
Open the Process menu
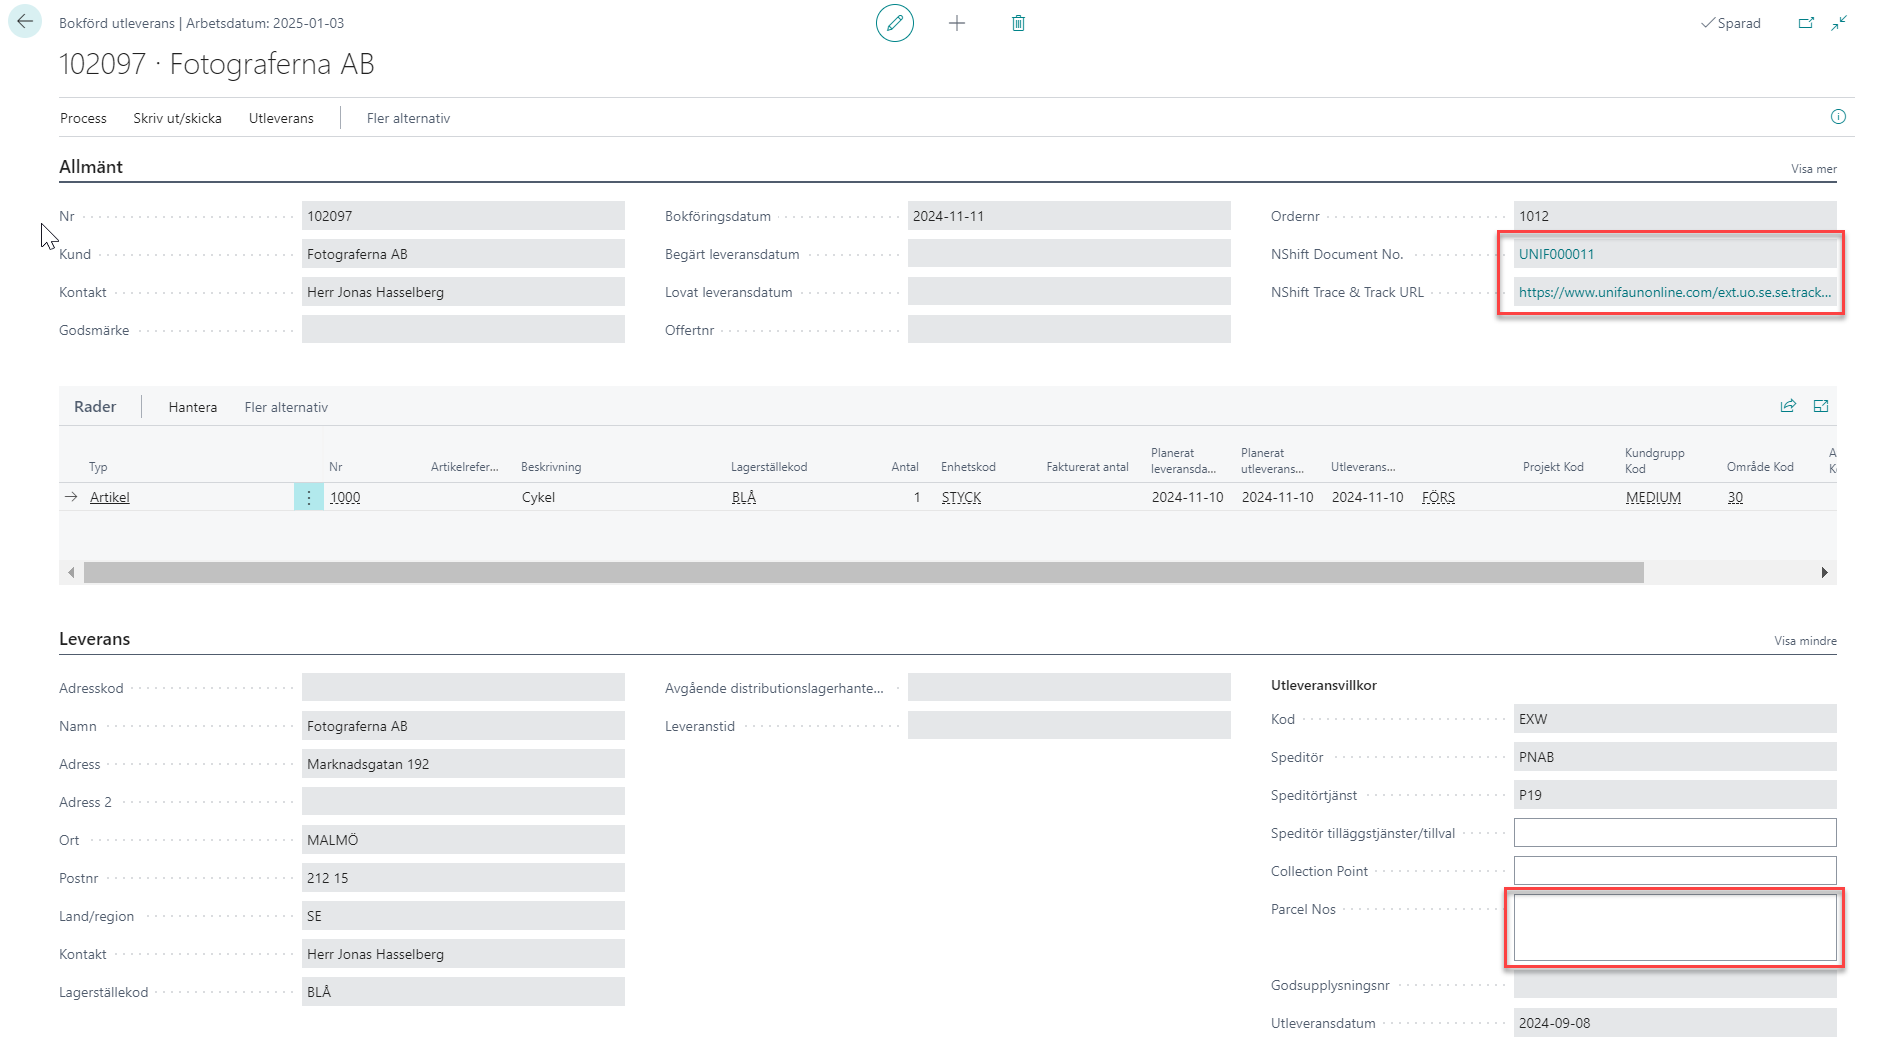pyautogui.click(x=83, y=118)
